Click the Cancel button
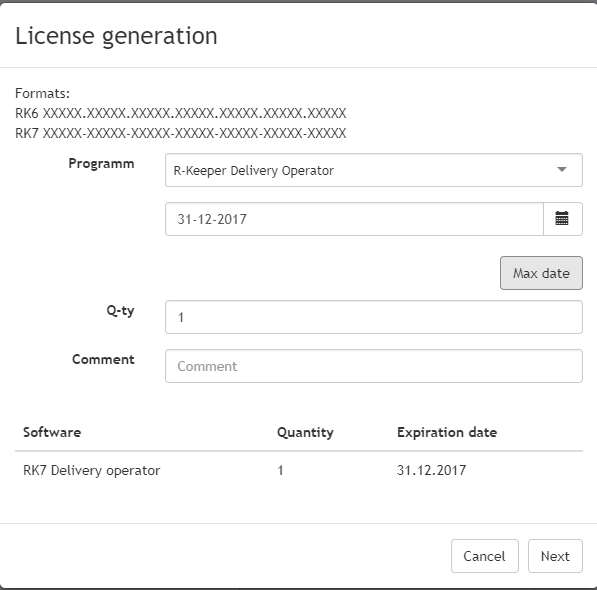Image resolution: width=597 pixels, height=590 pixels. (485, 556)
